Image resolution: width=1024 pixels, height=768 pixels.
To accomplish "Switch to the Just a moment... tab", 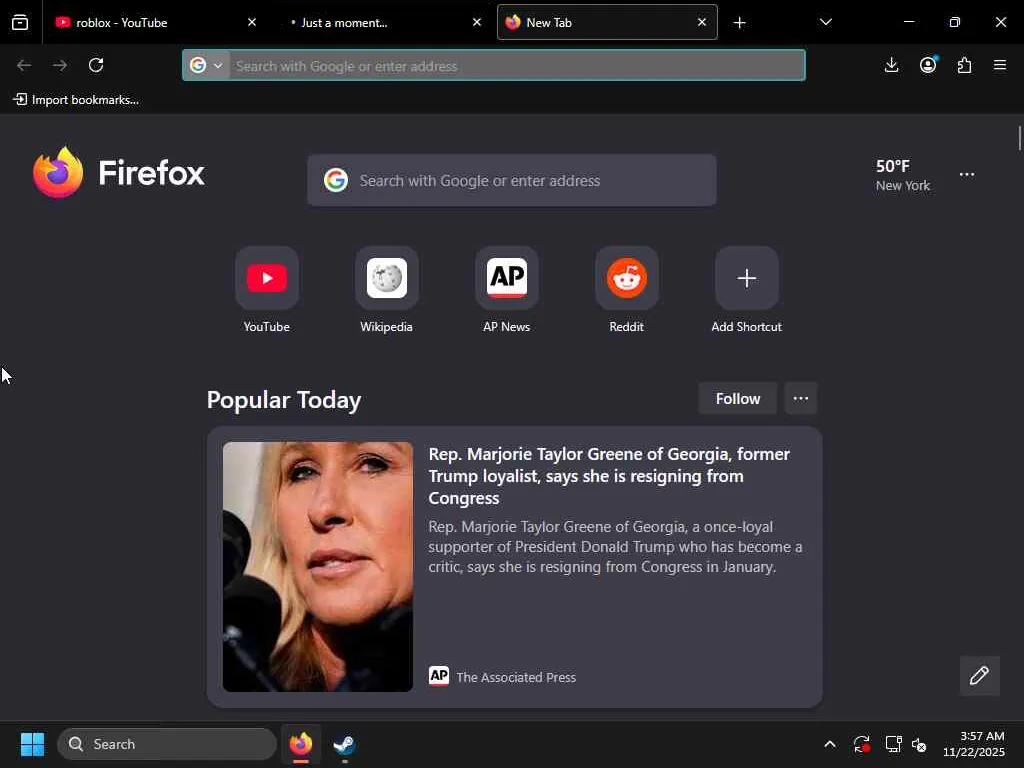I will click(385, 22).
